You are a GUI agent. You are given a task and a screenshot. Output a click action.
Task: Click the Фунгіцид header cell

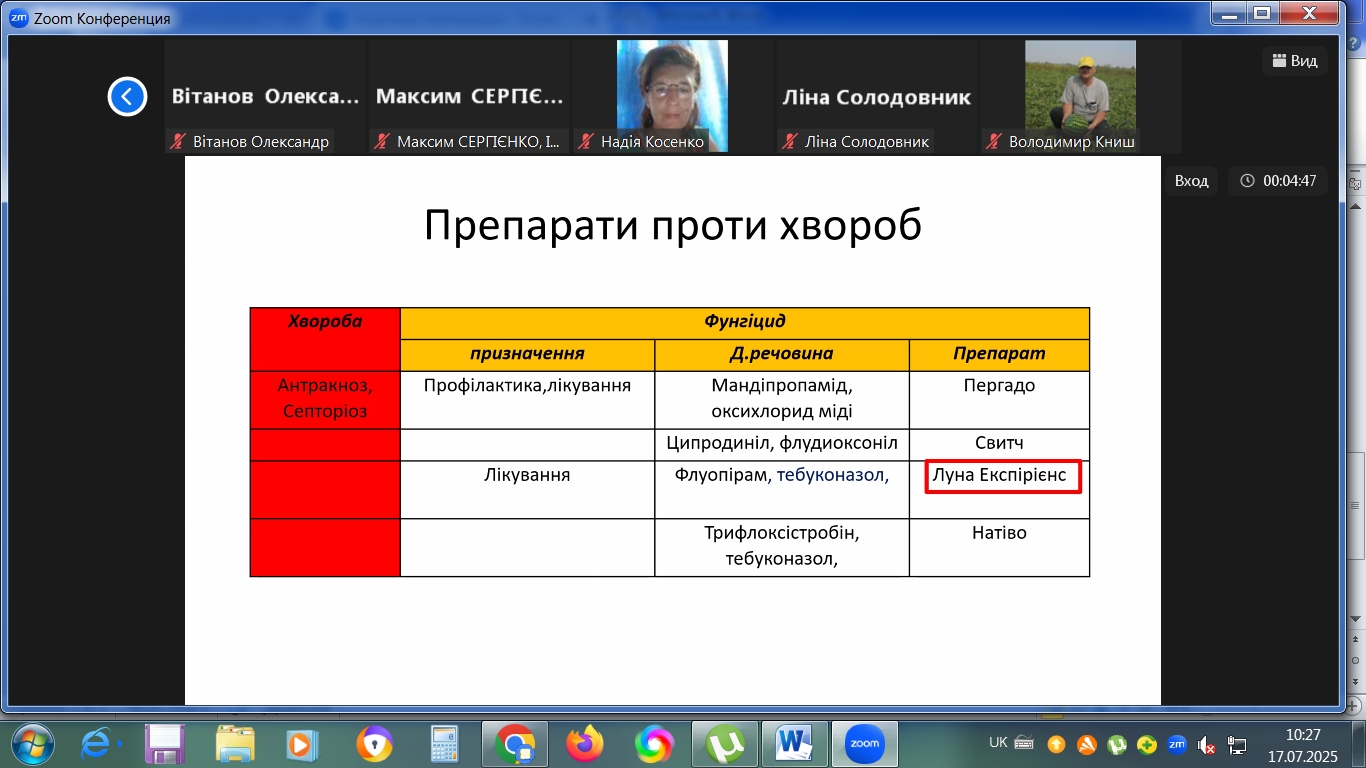[x=745, y=323]
